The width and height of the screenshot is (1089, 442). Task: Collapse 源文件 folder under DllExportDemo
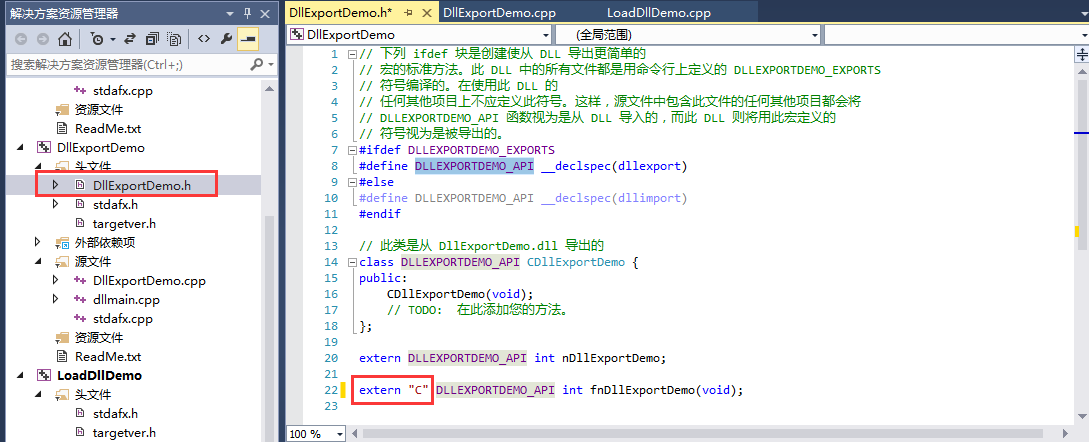click(x=38, y=262)
